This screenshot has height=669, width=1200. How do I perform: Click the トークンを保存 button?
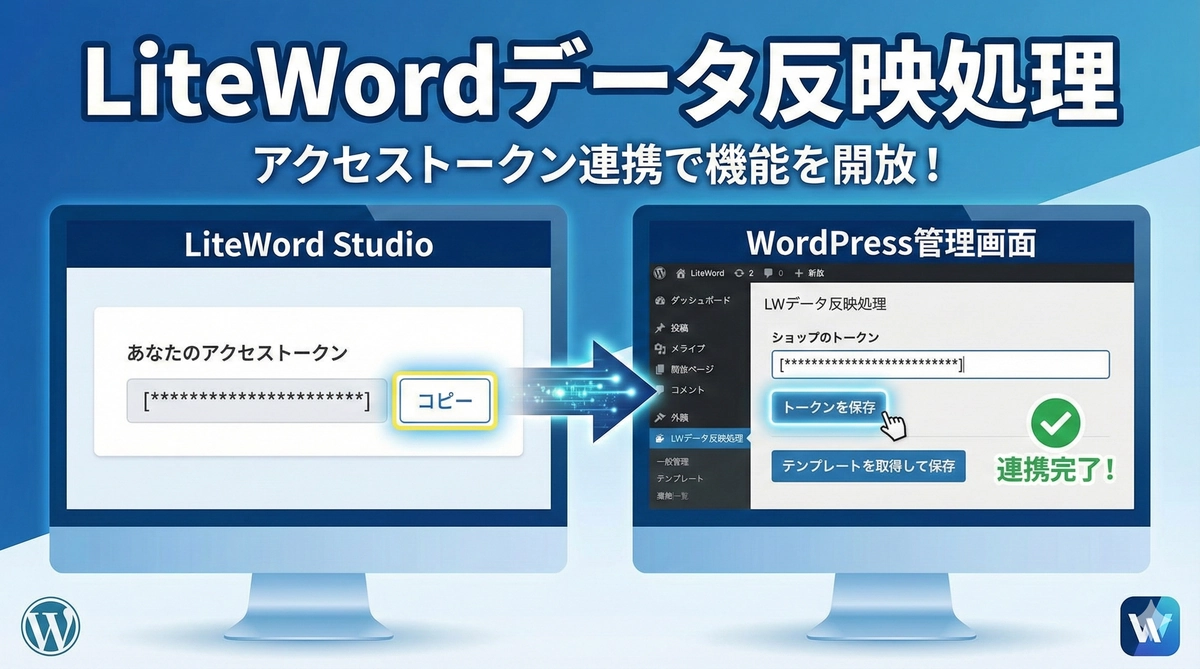coord(828,407)
